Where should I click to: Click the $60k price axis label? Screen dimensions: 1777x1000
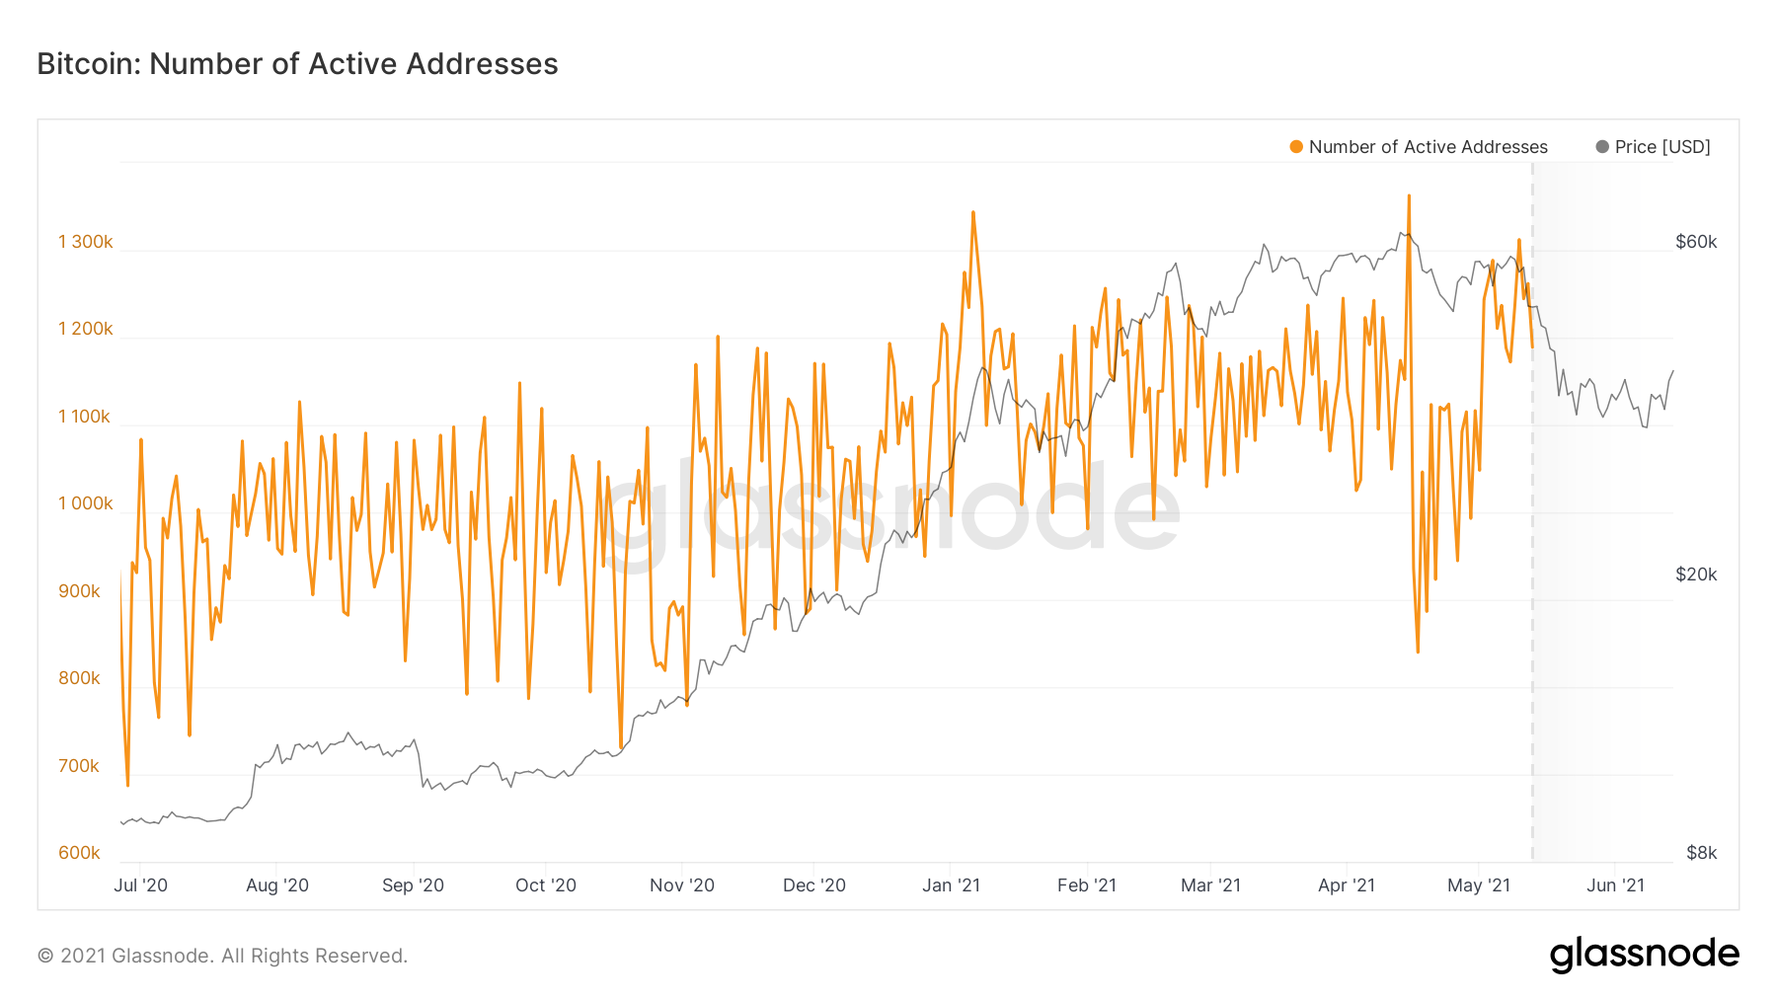1696,242
